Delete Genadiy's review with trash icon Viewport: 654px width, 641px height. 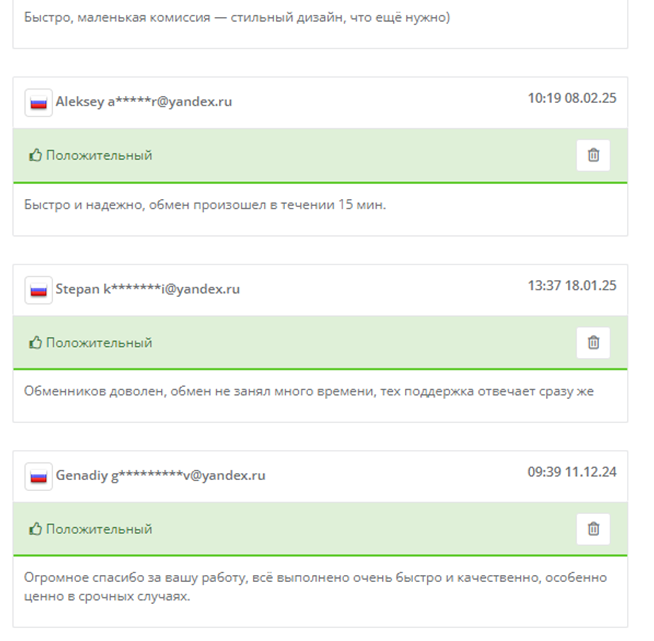pyautogui.click(x=593, y=528)
